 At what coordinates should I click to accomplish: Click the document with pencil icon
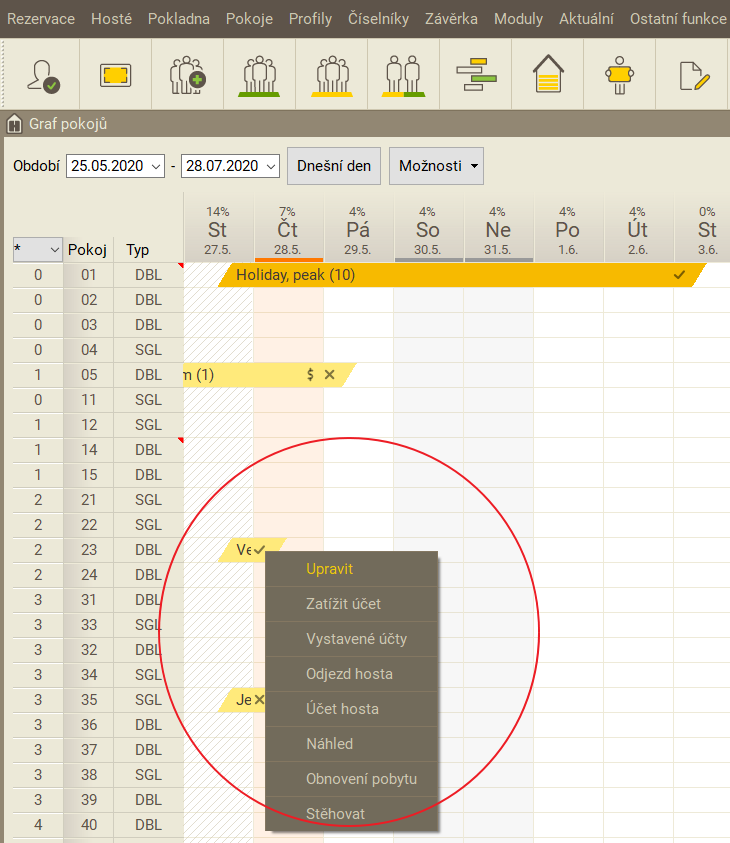[x=693, y=75]
